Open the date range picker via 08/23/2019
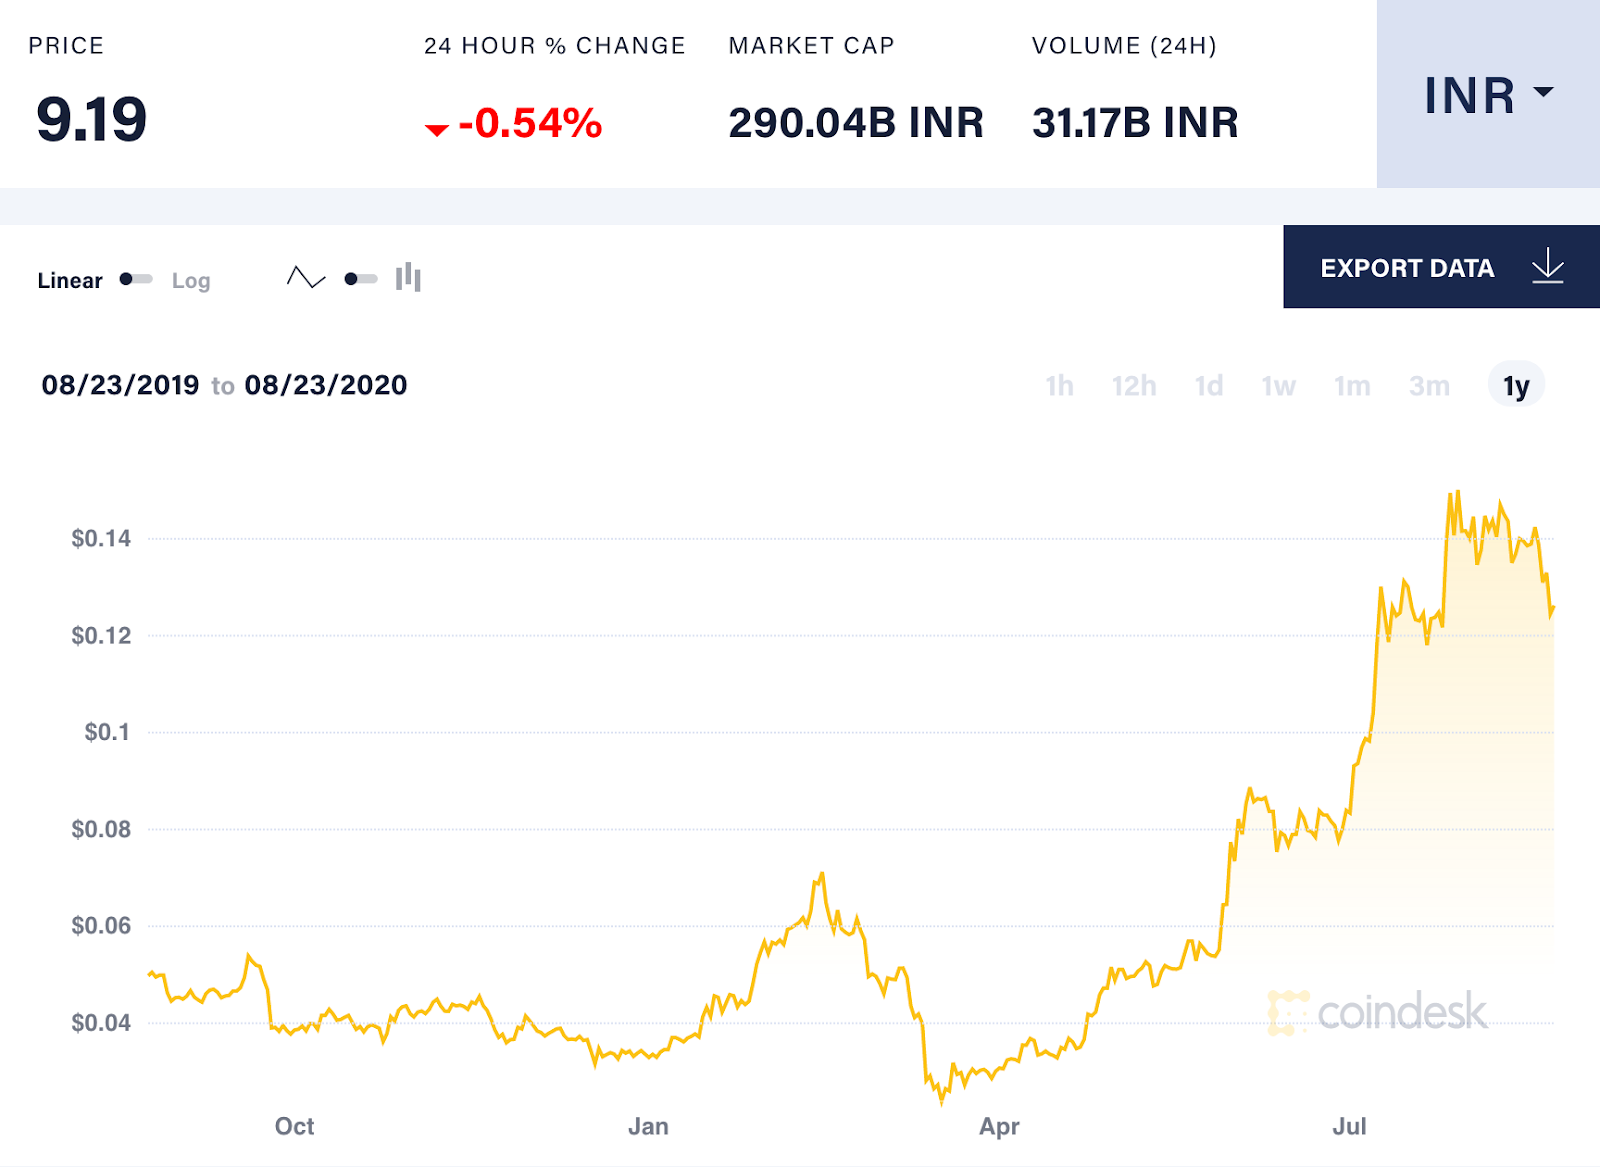1600x1167 pixels. pyautogui.click(x=122, y=384)
